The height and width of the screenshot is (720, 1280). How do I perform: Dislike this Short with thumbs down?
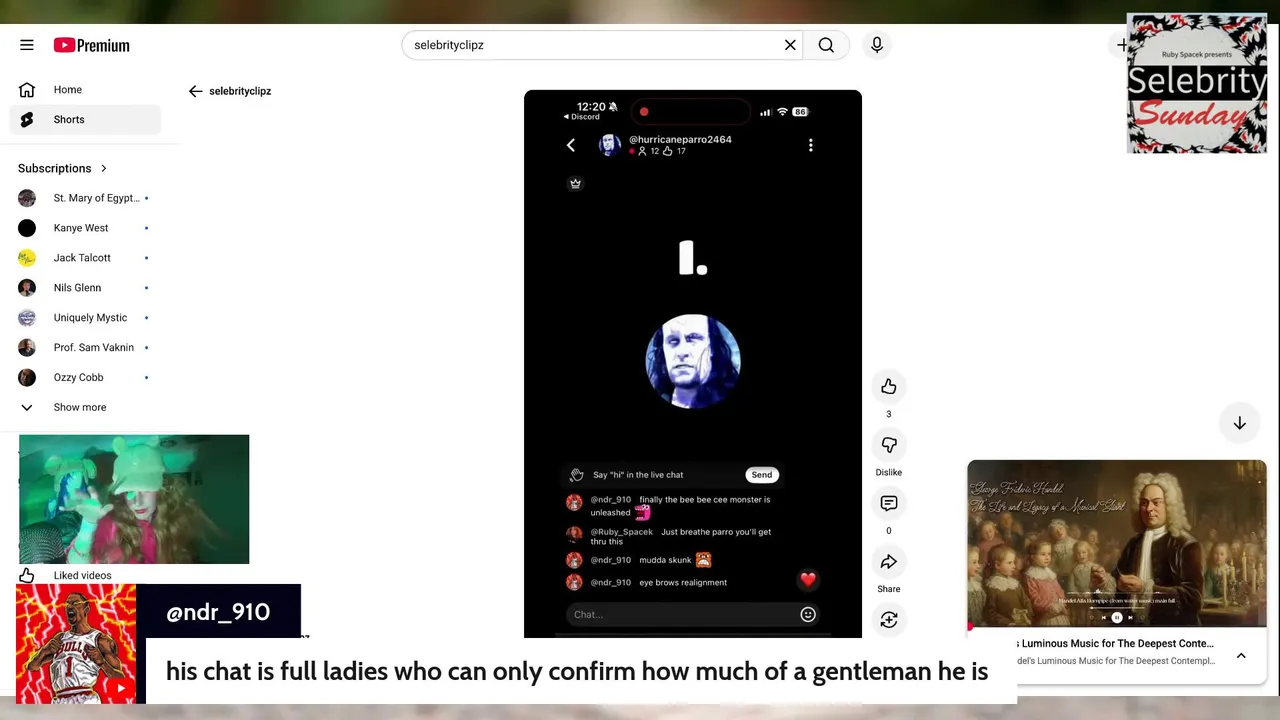tap(889, 445)
